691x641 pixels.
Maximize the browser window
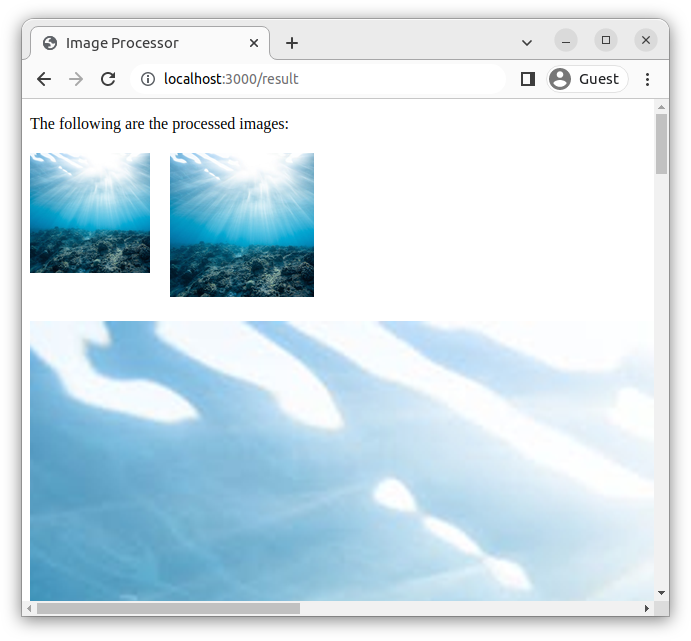[606, 41]
